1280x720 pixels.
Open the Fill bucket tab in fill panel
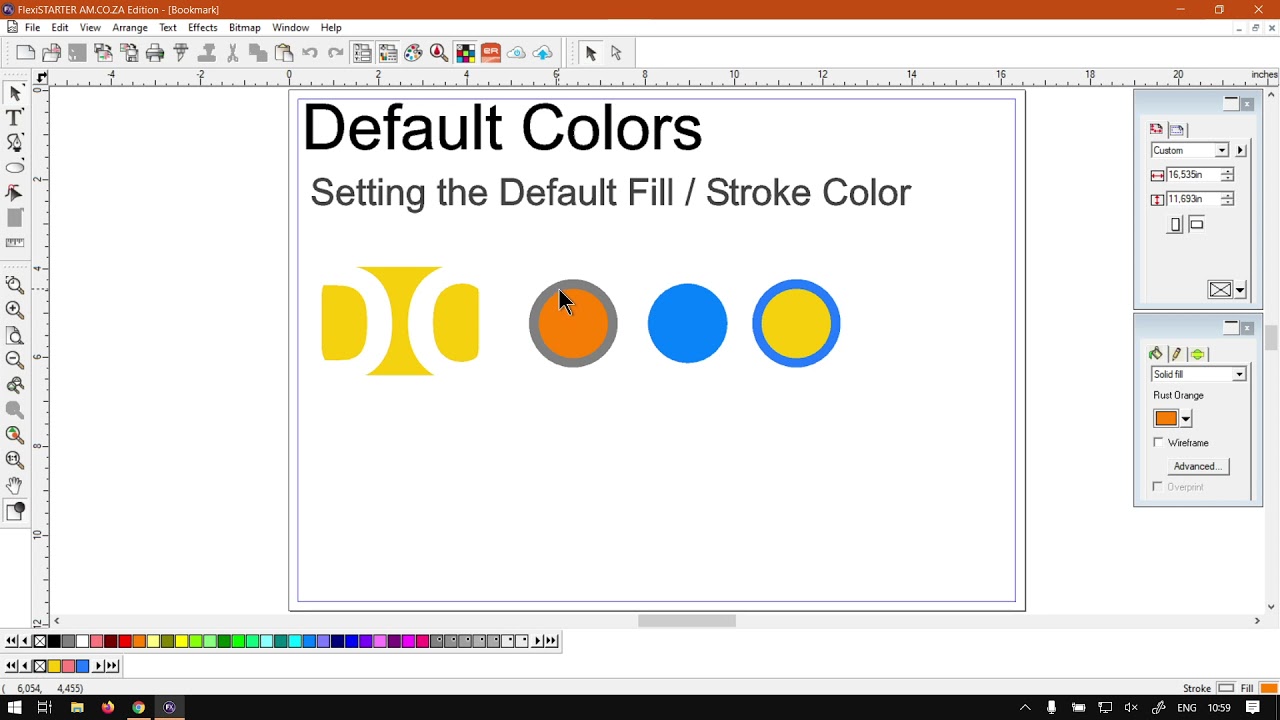point(1156,354)
